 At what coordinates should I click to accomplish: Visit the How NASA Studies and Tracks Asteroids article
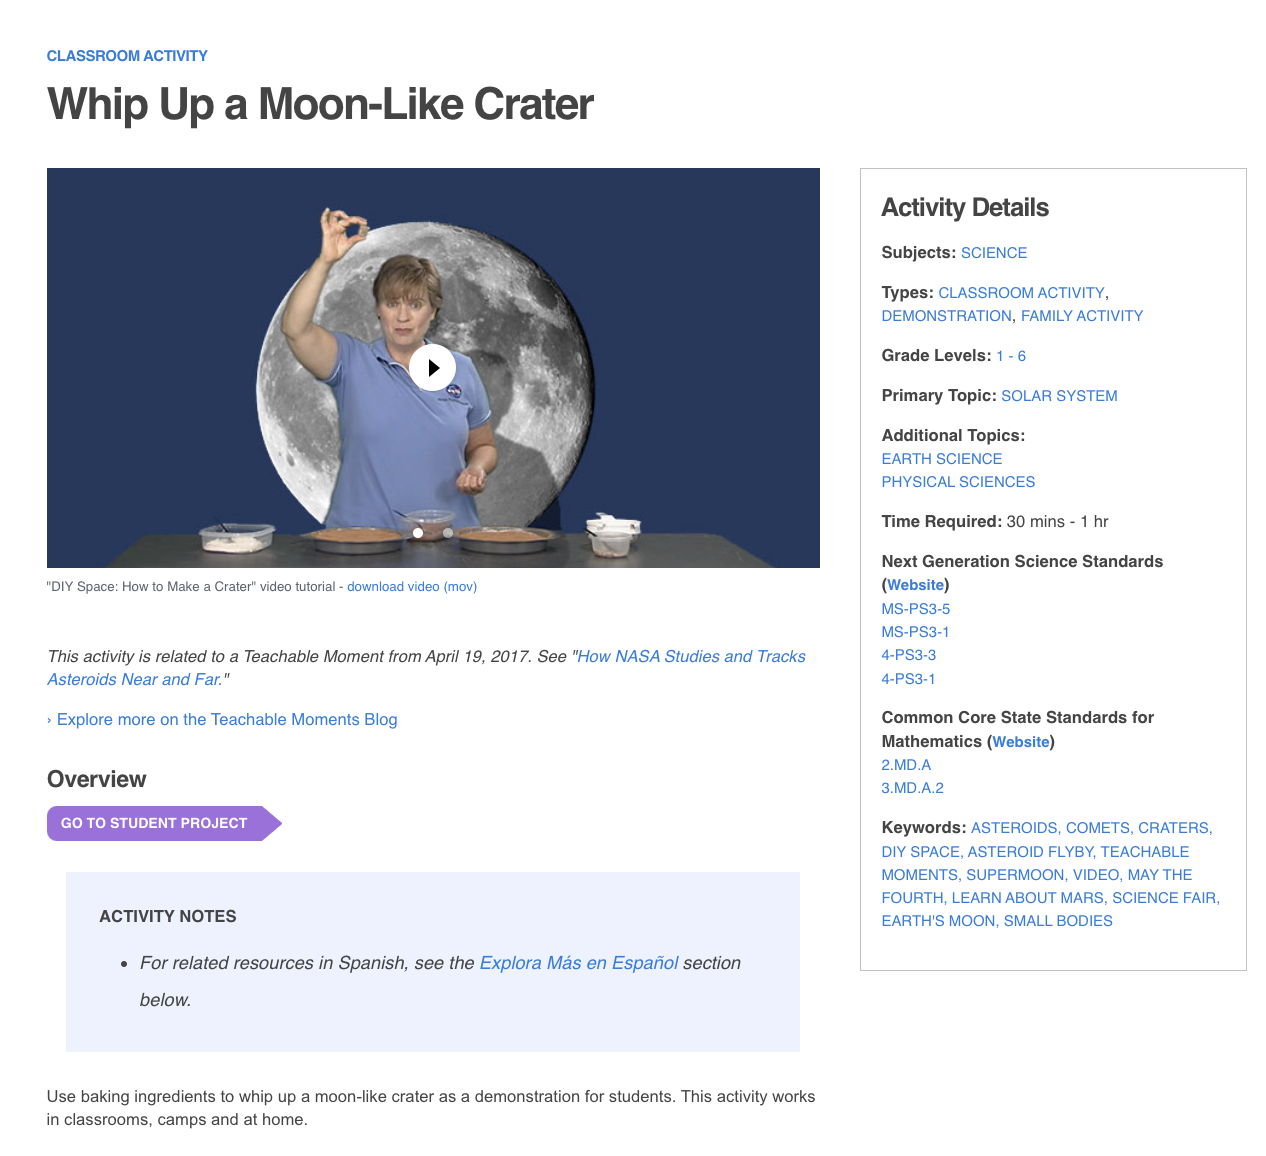(x=426, y=667)
